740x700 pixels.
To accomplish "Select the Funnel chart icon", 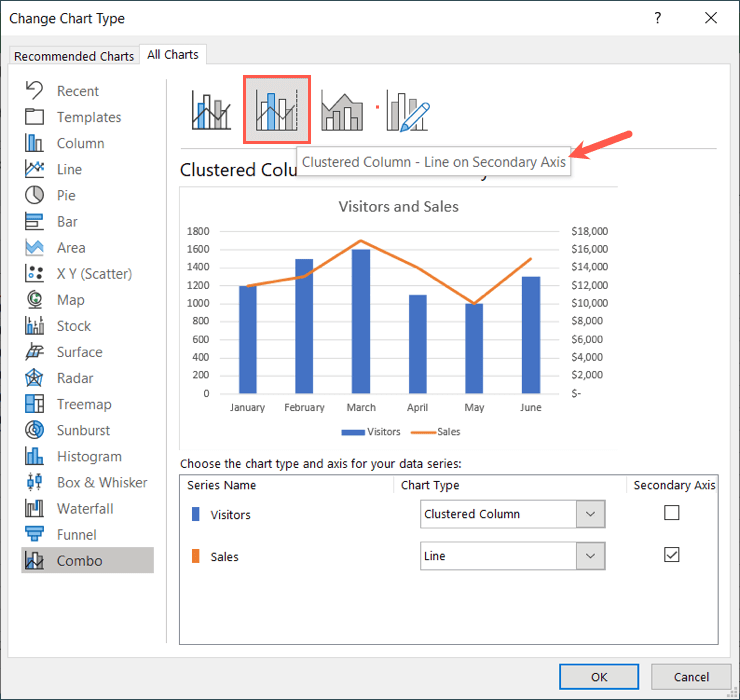I will pyautogui.click(x=34, y=534).
